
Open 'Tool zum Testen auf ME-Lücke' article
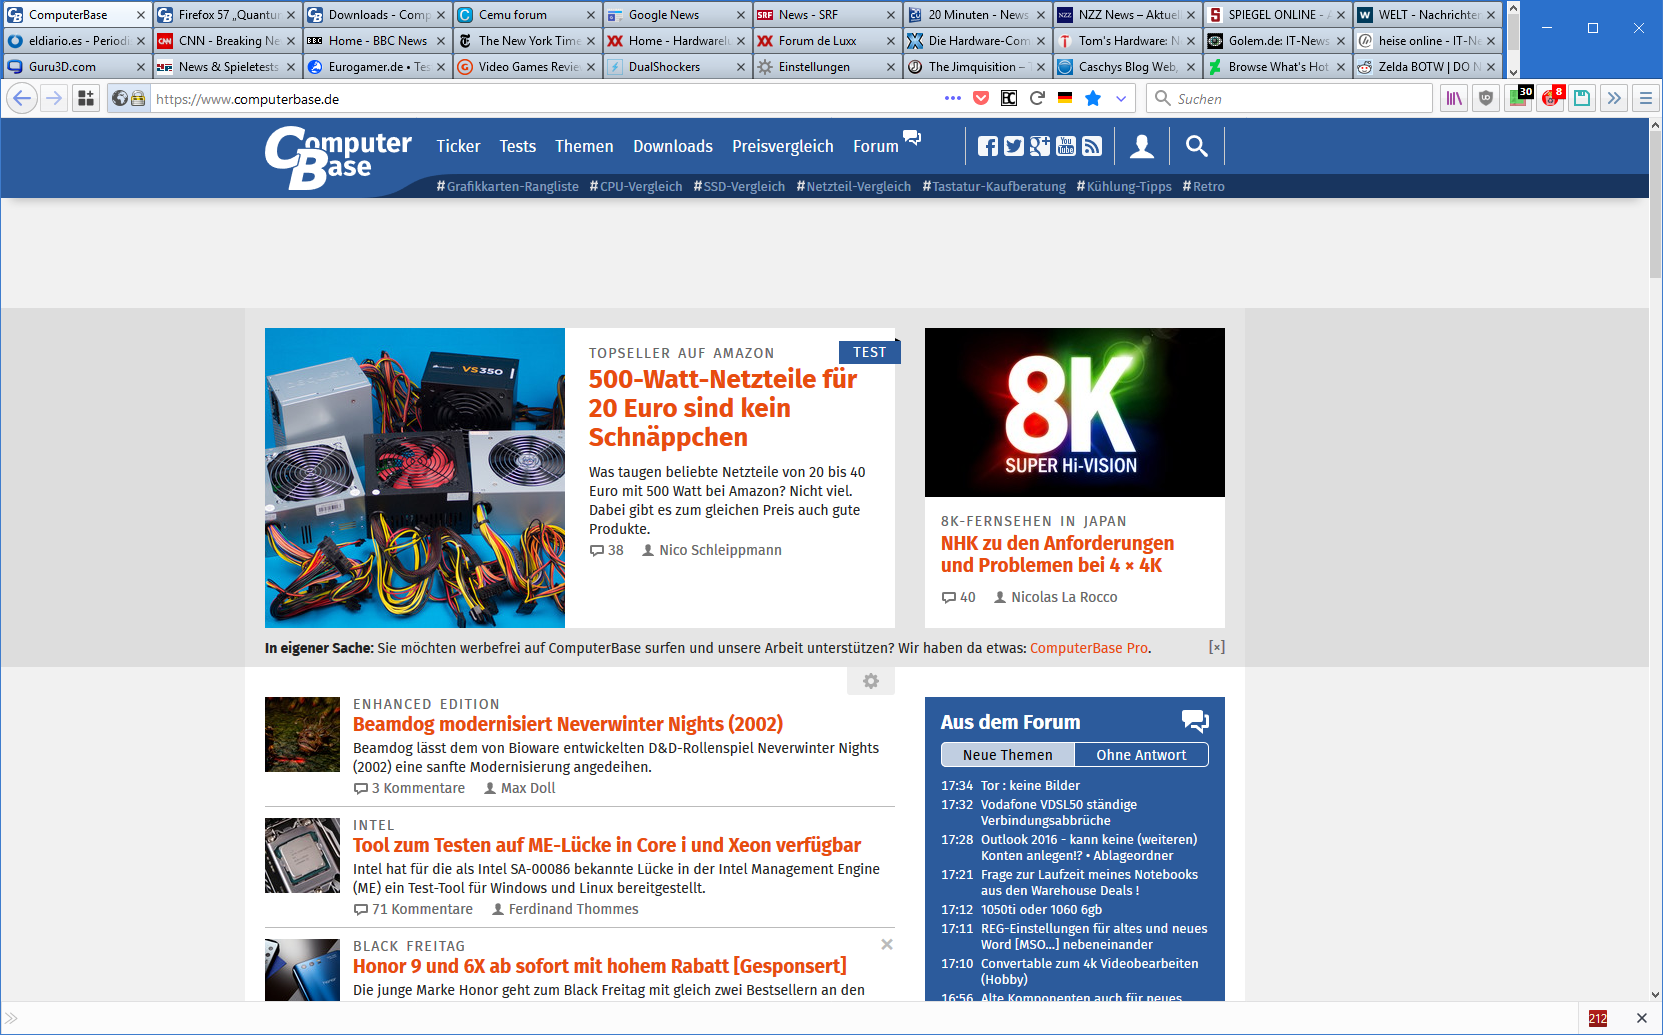(607, 845)
